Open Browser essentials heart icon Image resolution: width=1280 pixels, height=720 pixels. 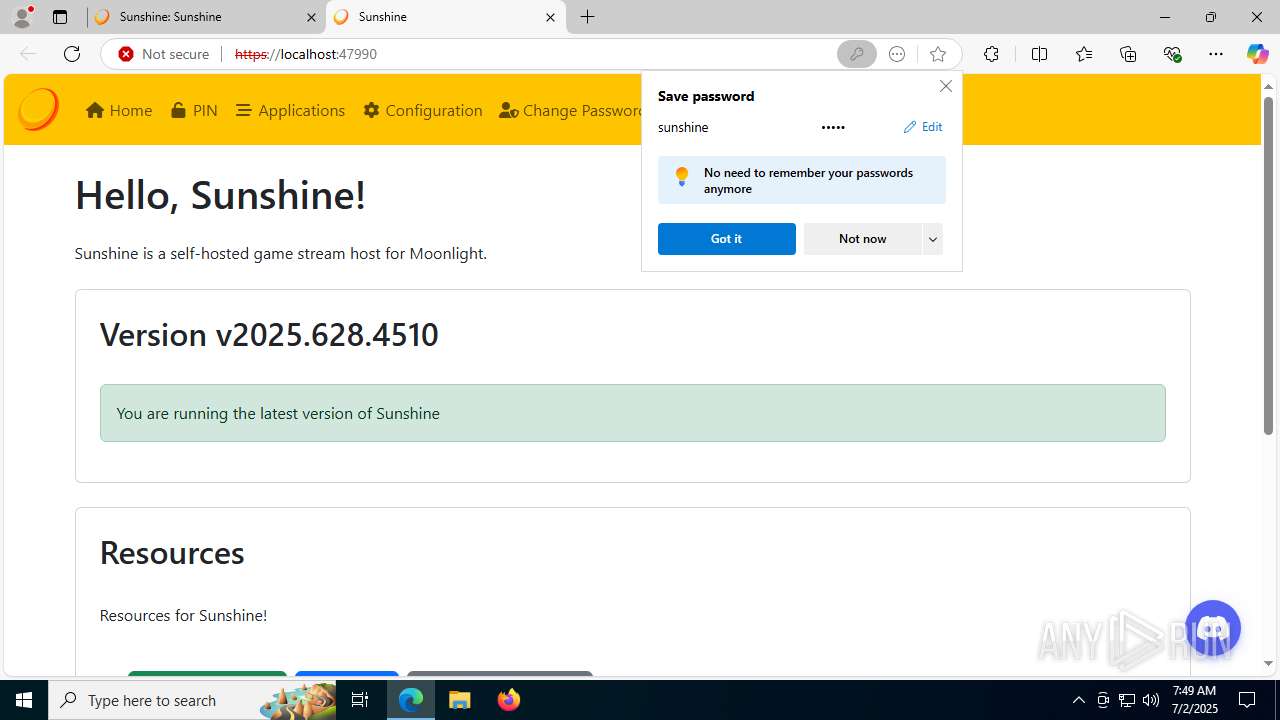[x=1173, y=54]
